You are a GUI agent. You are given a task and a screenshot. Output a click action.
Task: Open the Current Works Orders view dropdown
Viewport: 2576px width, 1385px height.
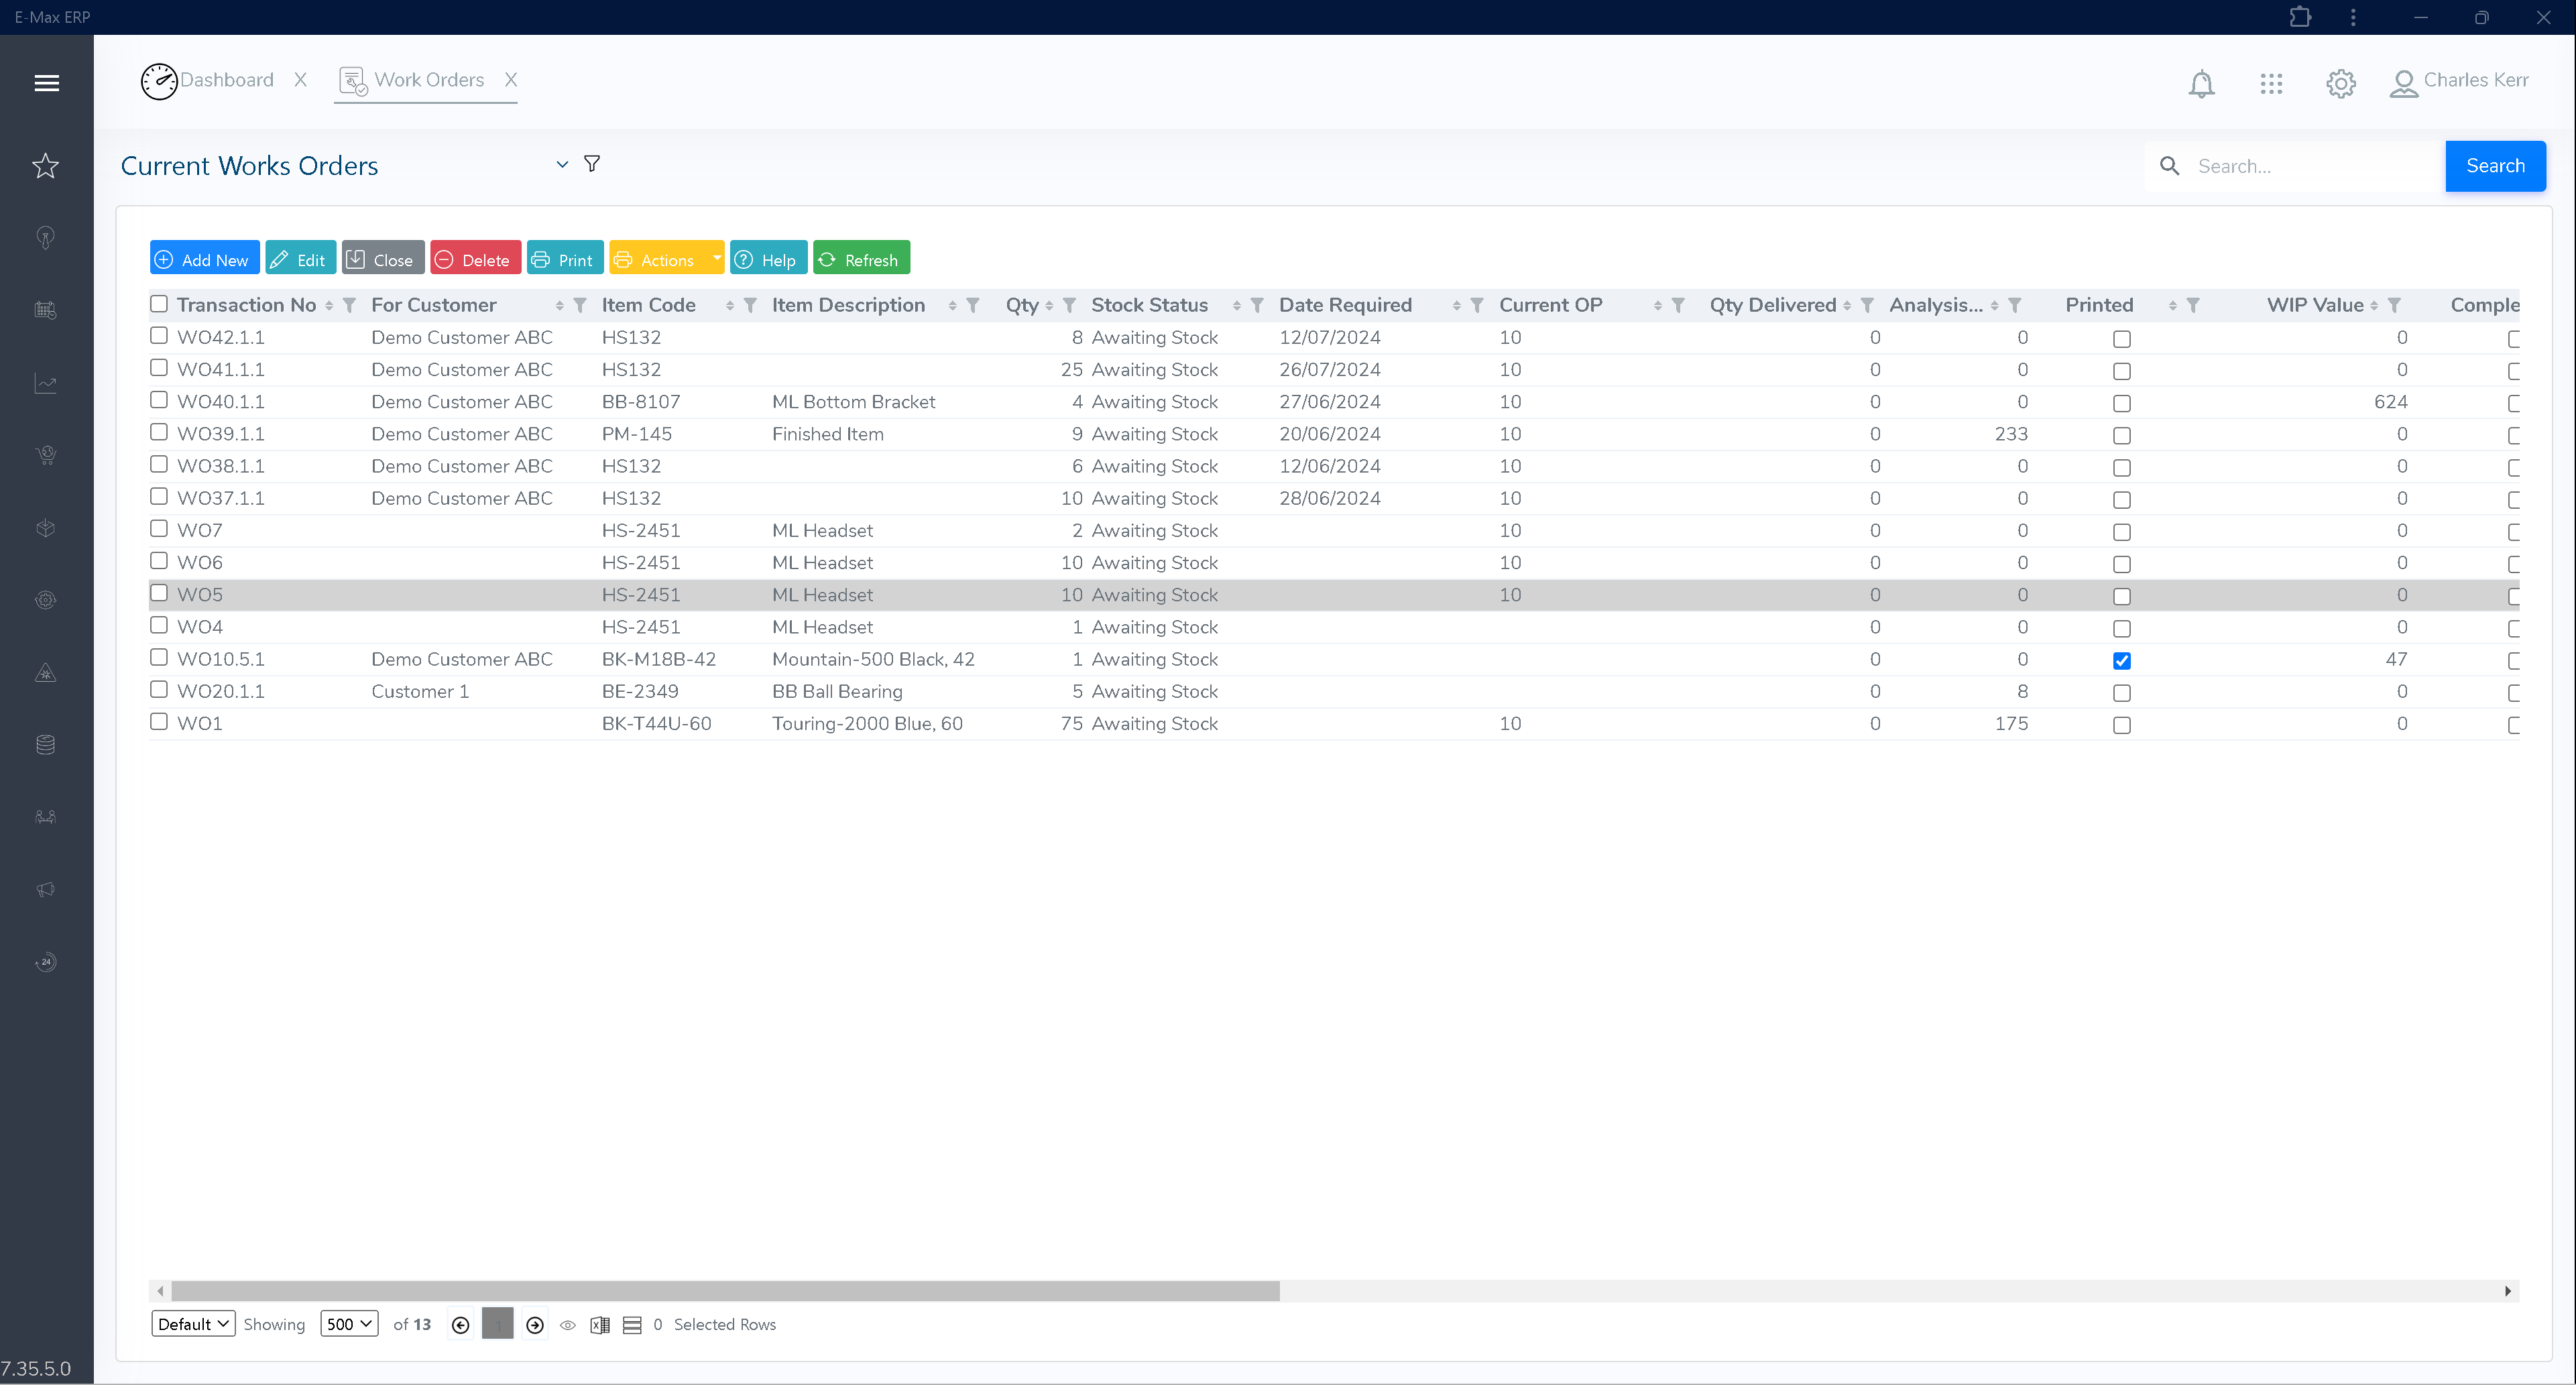pyautogui.click(x=562, y=164)
